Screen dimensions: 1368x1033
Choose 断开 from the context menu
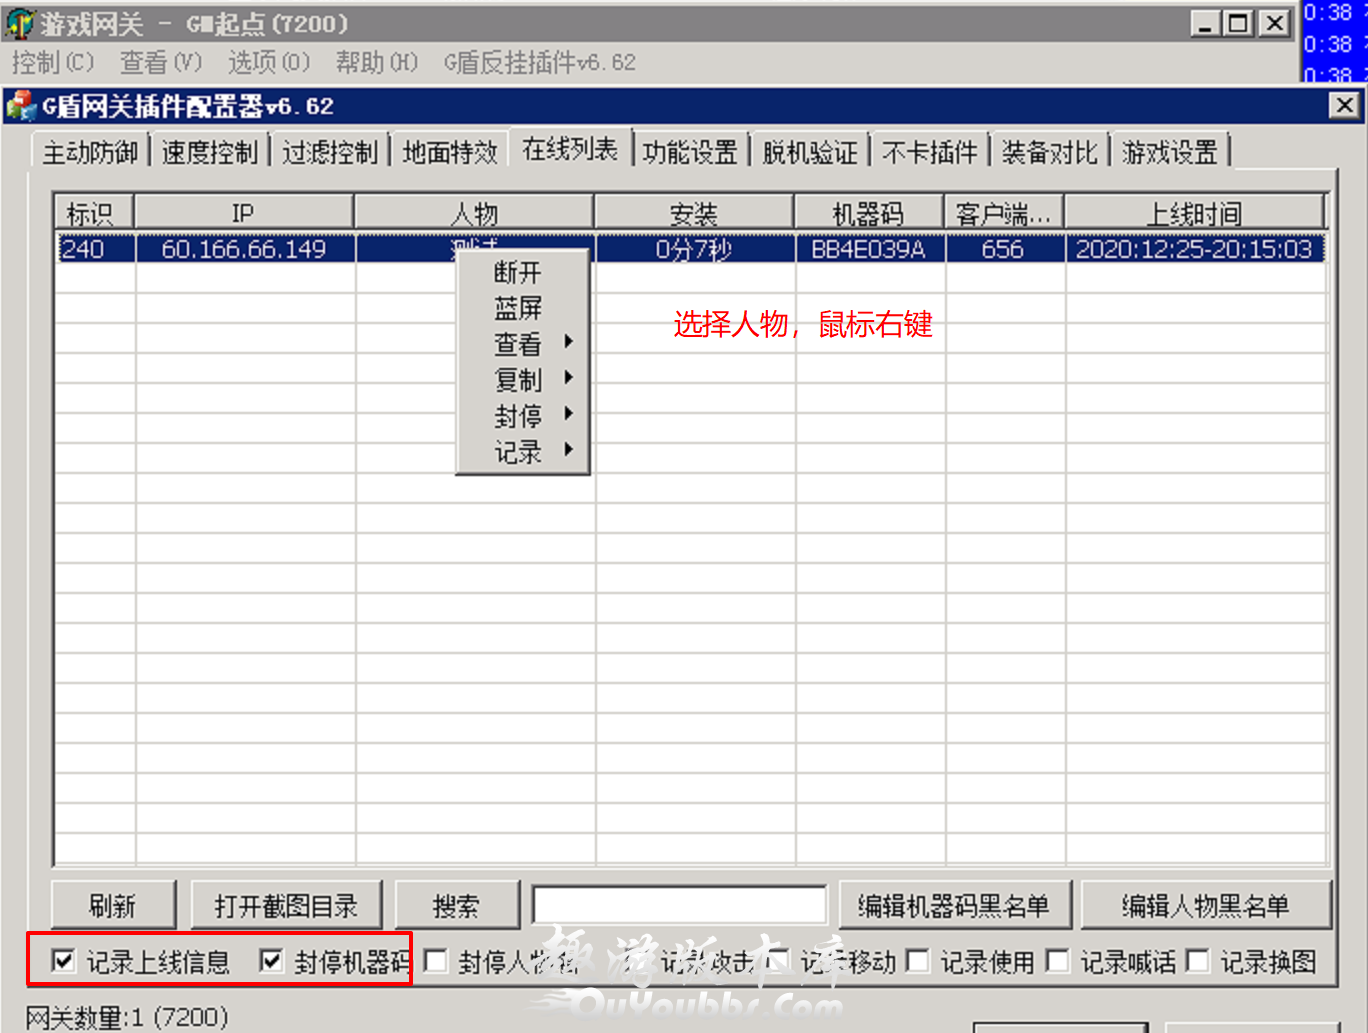(x=518, y=272)
